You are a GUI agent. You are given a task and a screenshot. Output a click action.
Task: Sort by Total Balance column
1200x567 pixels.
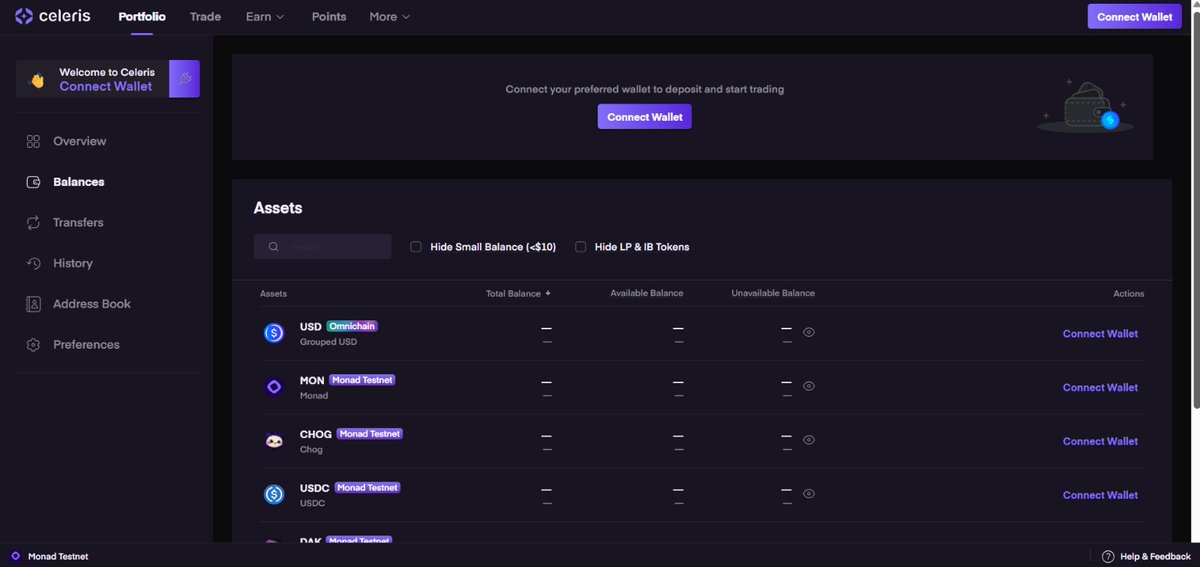point(518,293)
